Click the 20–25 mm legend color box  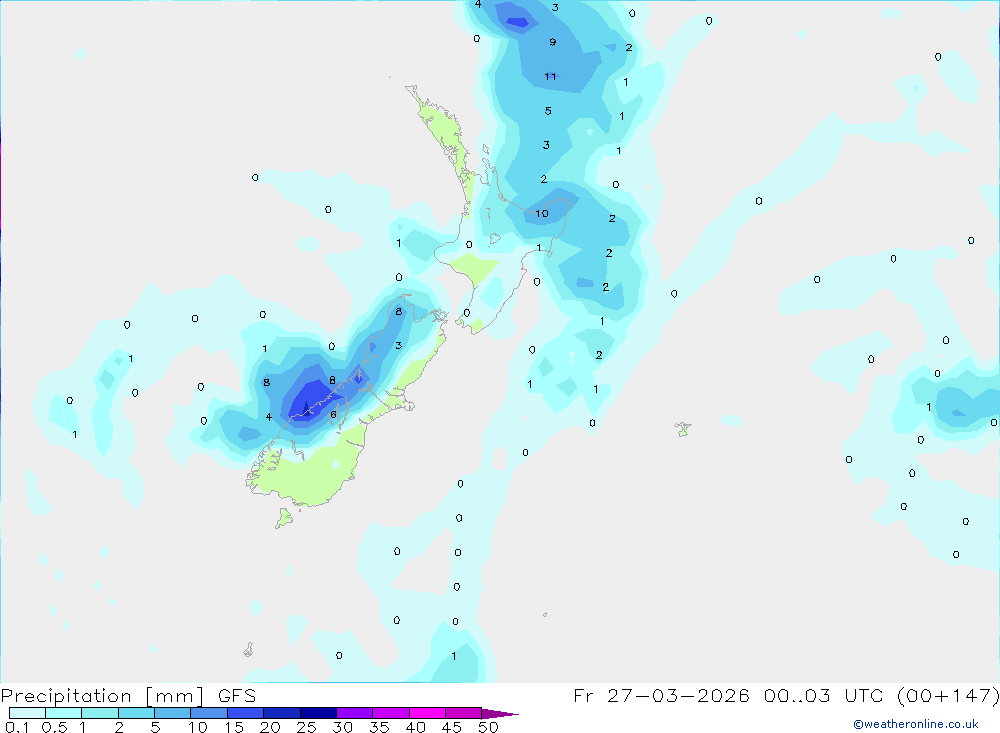point(282,713)
